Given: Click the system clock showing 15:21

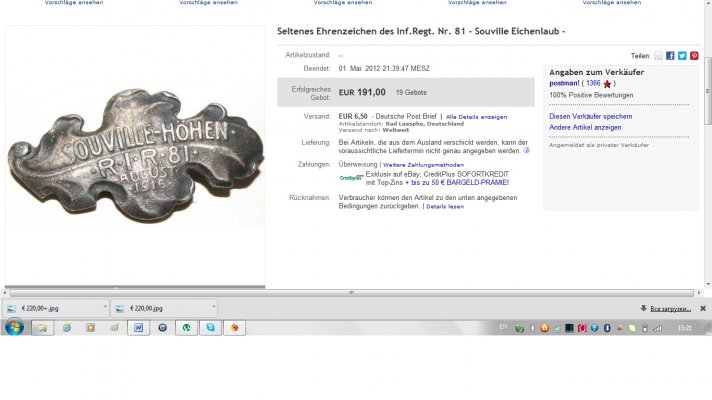Looking at the screenshot, I should pos(684,328).
